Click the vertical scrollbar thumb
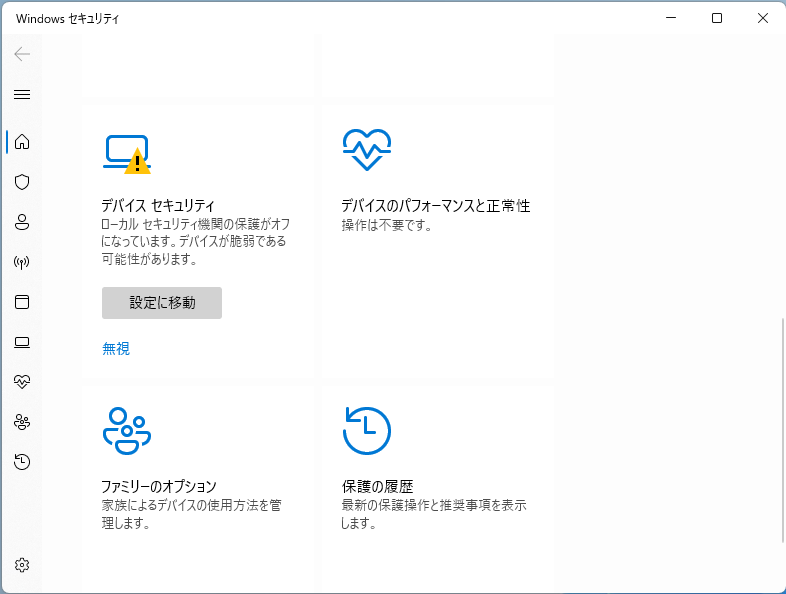The height and width of the screenshot is (594, 786). click(x=782, y=430)
